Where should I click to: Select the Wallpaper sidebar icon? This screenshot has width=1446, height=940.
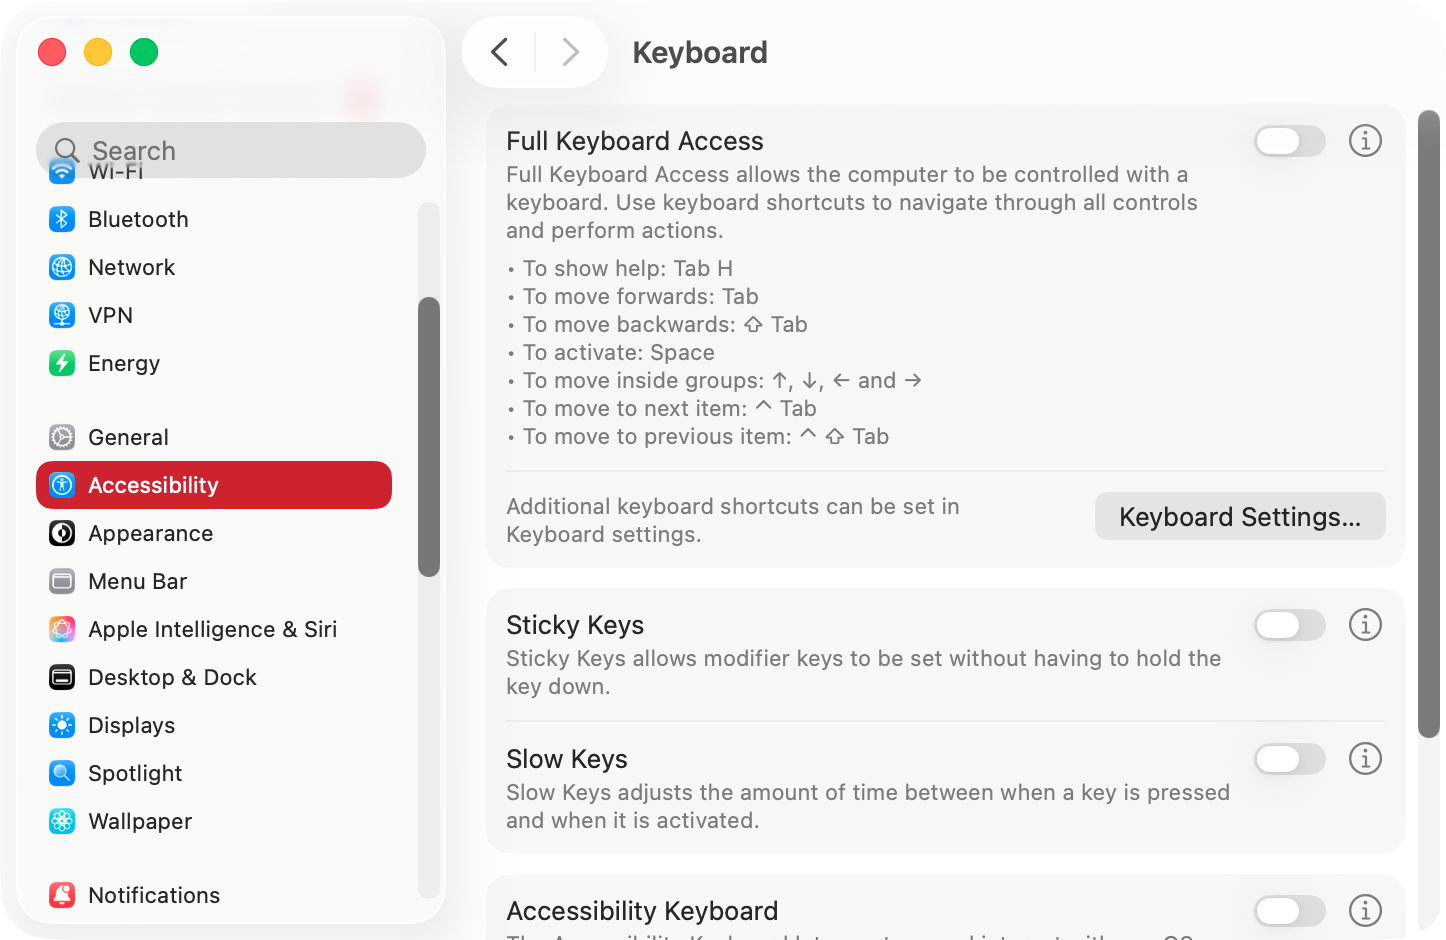[x=62, y=821]
